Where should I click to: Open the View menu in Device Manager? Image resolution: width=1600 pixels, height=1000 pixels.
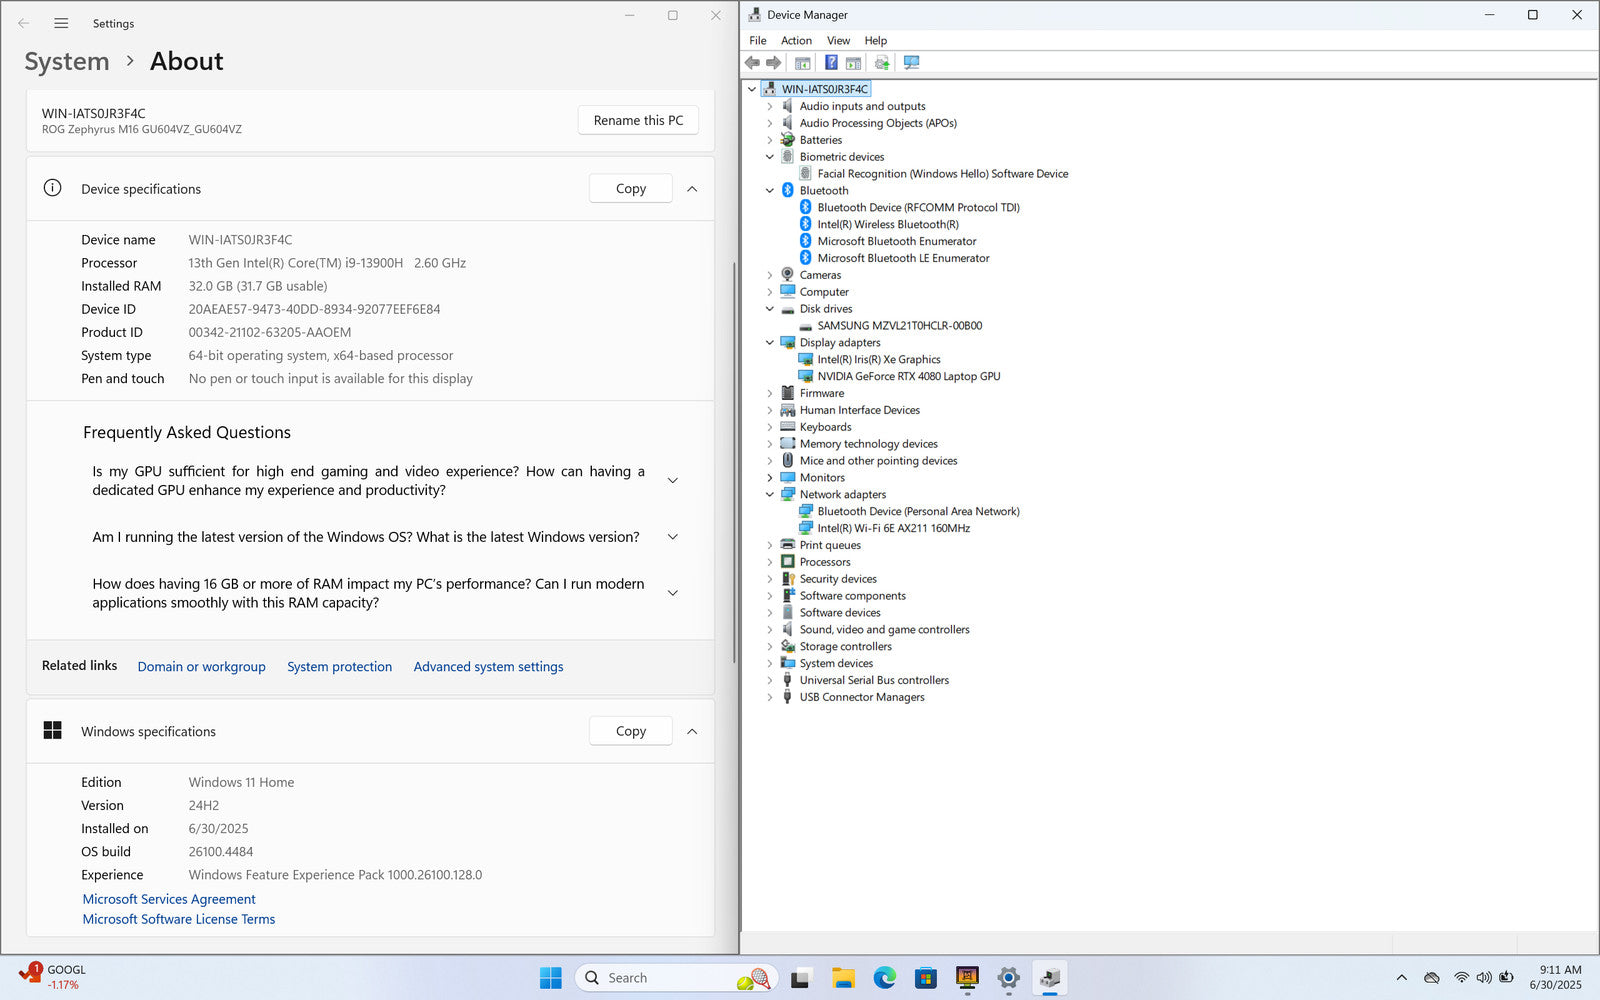point(838,40)
